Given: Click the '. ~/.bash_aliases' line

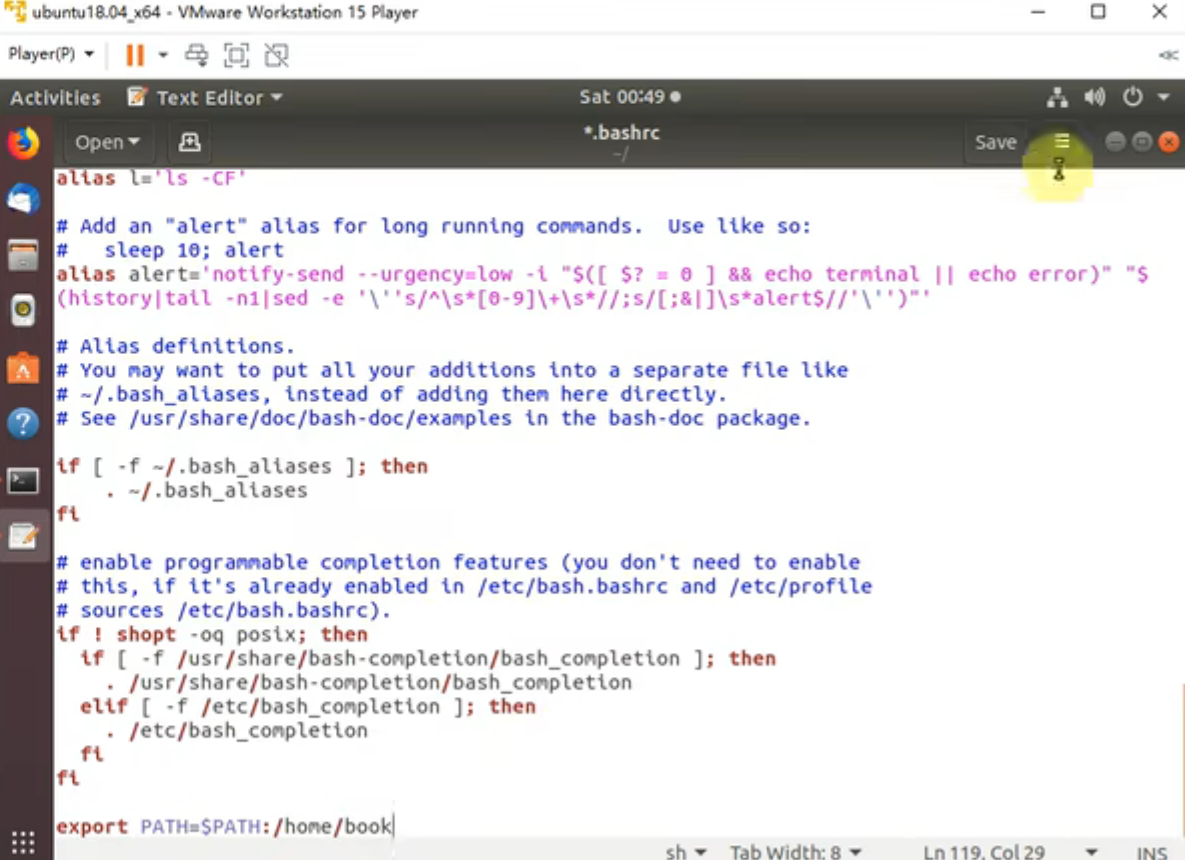Looking at the screenshot, I should pyautogui.click(x=206, y=490).
